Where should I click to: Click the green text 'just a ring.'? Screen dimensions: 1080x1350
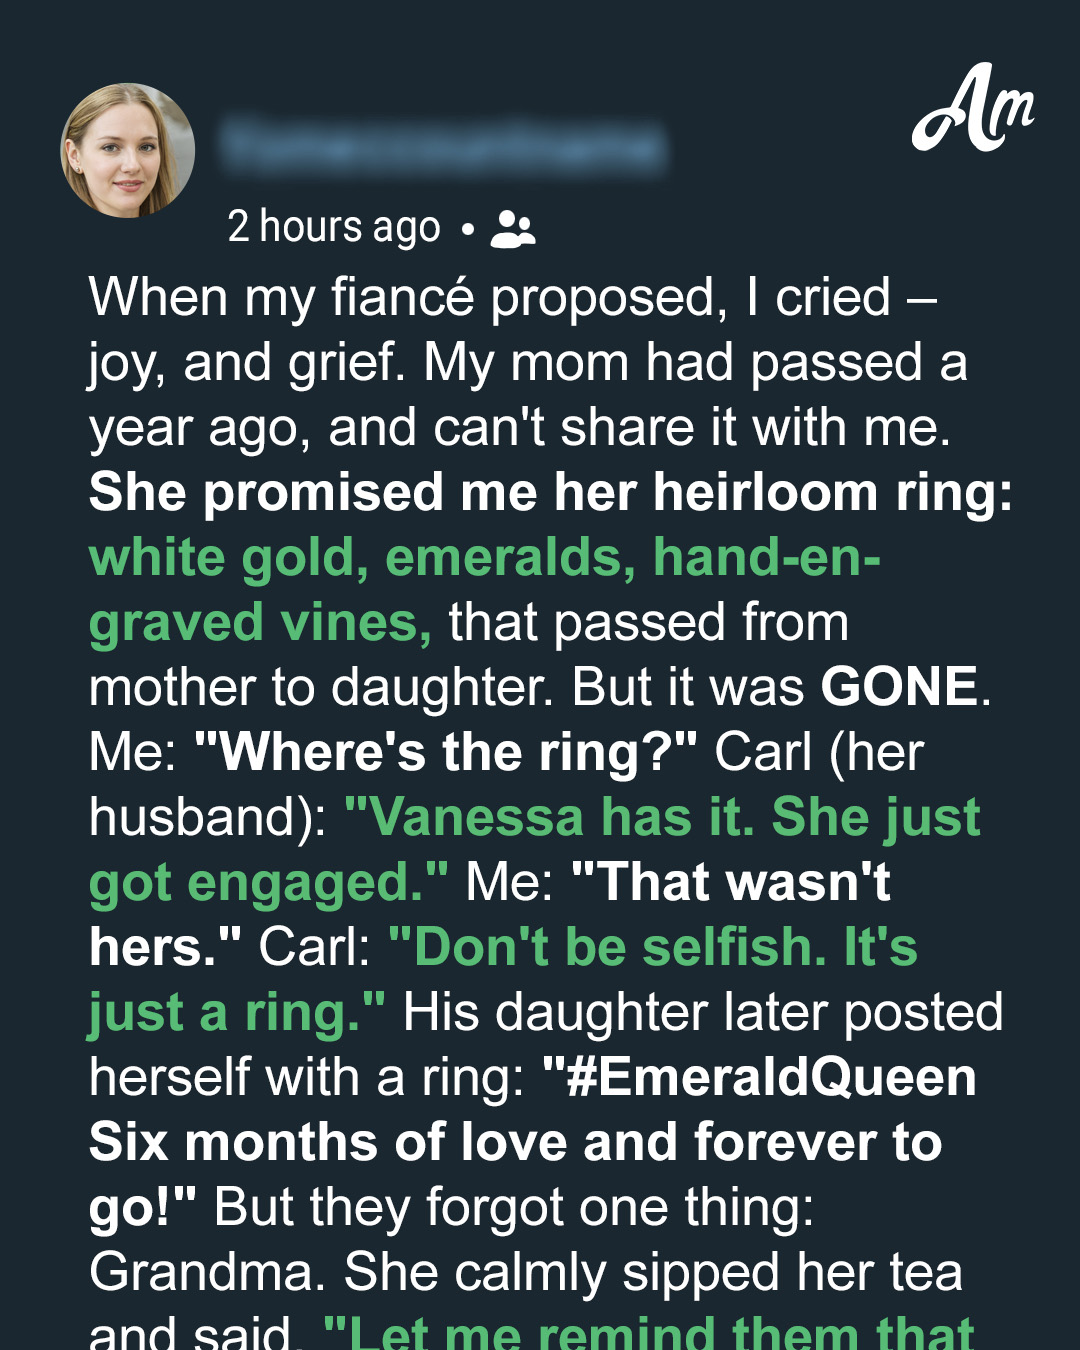[237, 1013]
